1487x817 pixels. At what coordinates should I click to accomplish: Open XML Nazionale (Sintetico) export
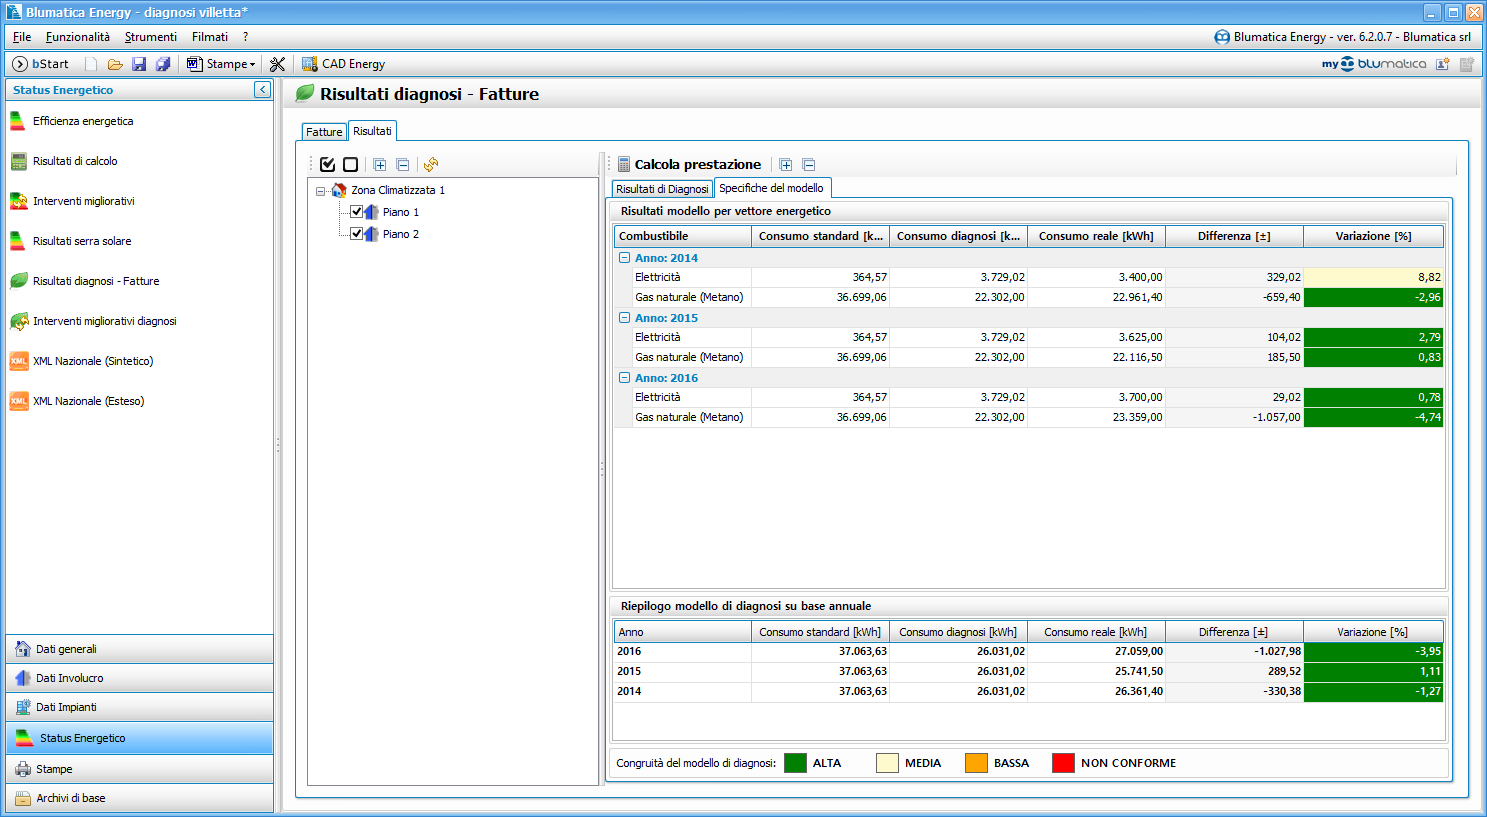coord(92,361)
